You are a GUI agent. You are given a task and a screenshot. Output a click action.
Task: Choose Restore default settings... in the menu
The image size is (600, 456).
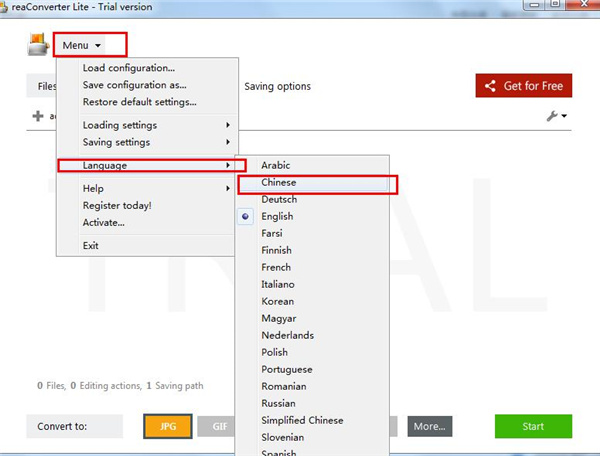point(139,101)
